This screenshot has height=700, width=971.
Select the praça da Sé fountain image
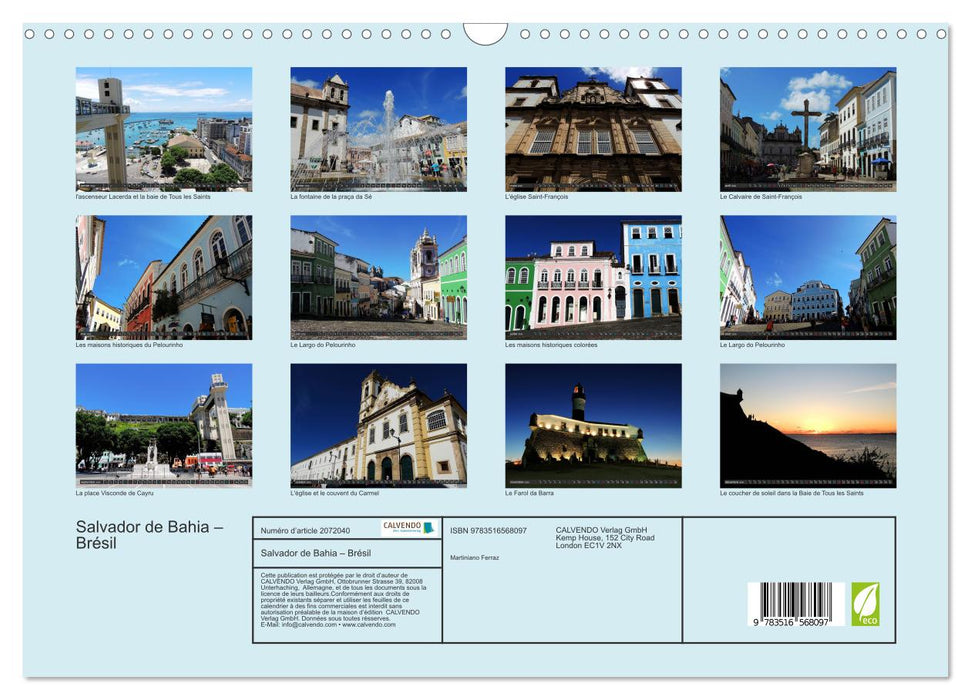377,128
